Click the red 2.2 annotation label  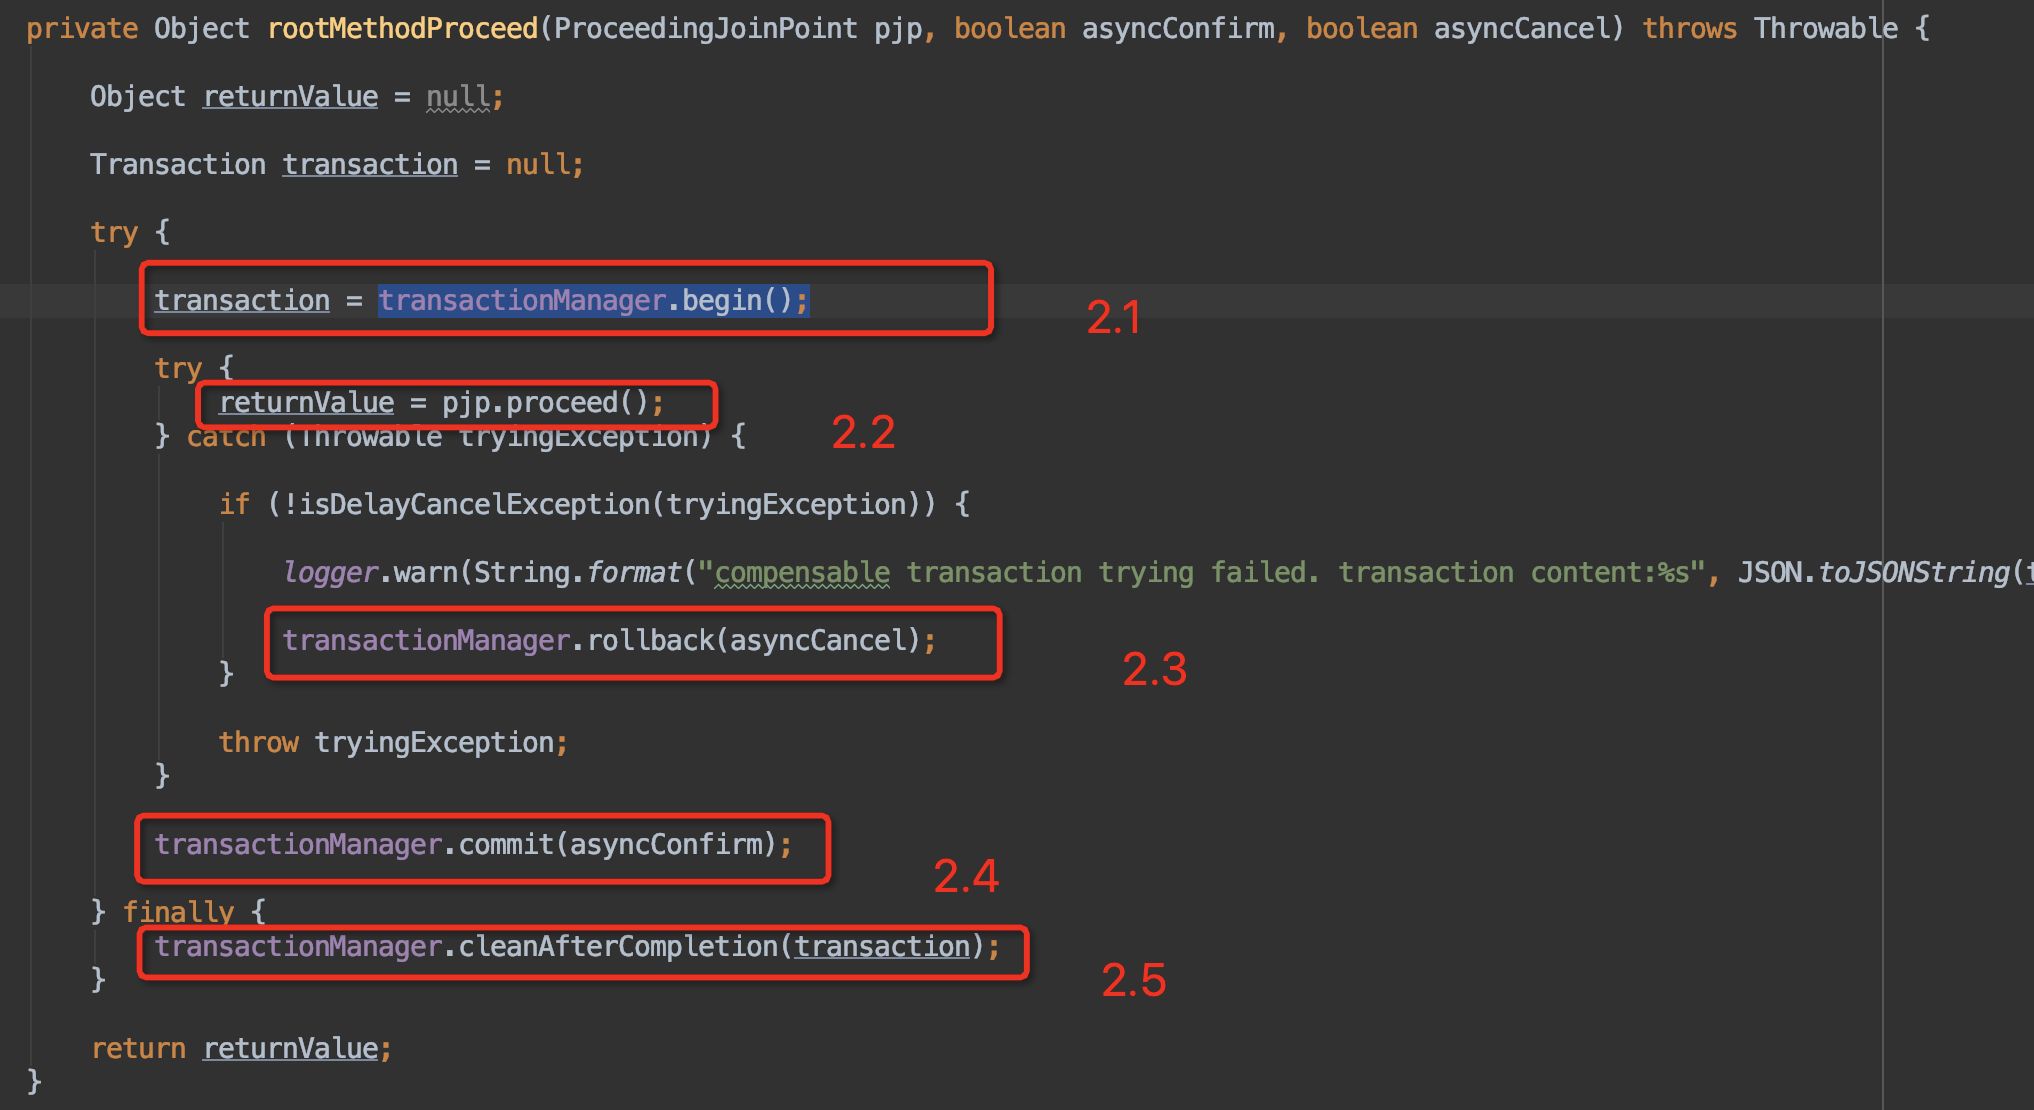click(863, 432)
